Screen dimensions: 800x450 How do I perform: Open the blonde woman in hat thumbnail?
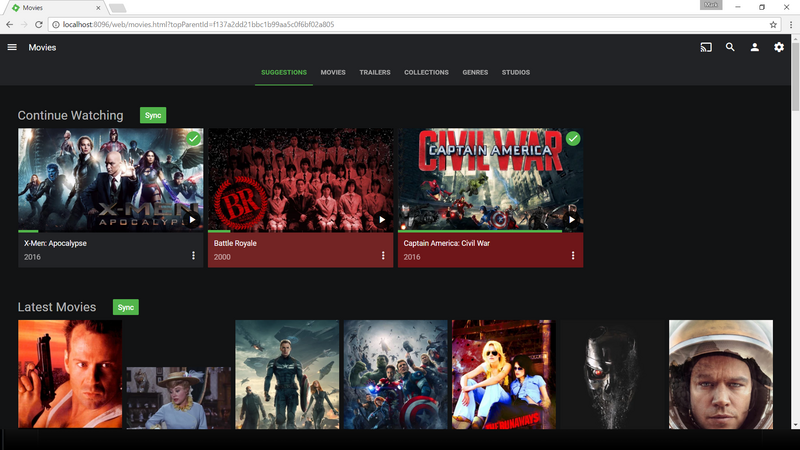pos(179,398)
